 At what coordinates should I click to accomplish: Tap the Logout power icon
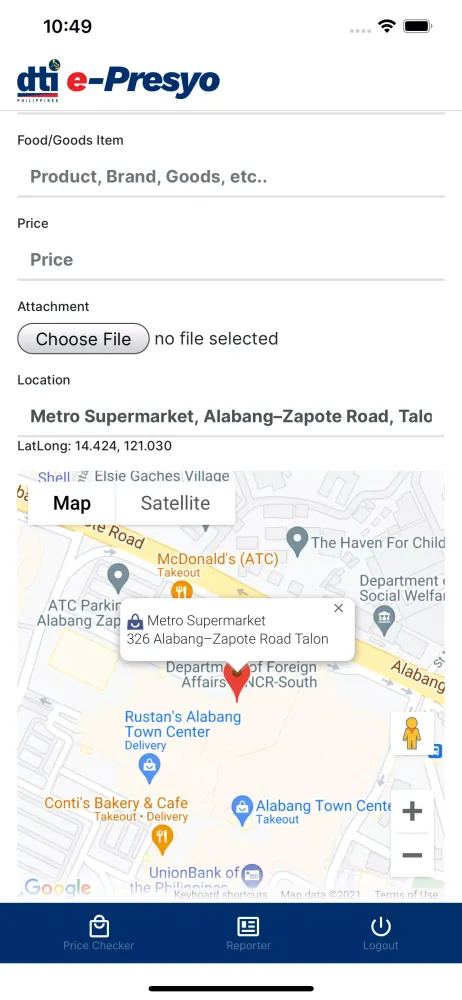pyautogui.click(x=380, y=927)
